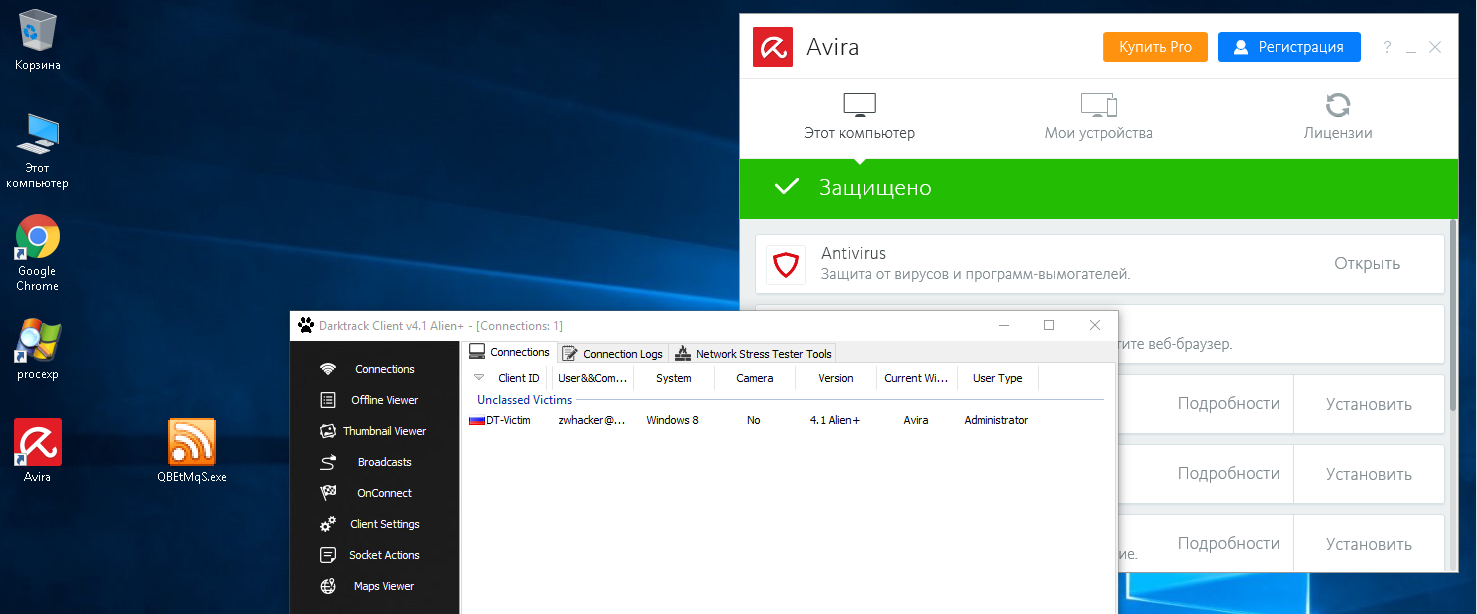Select Этот компьютер desktop icon
The height and width of the screenshot is (614, 1477).
tap(37, 151)
